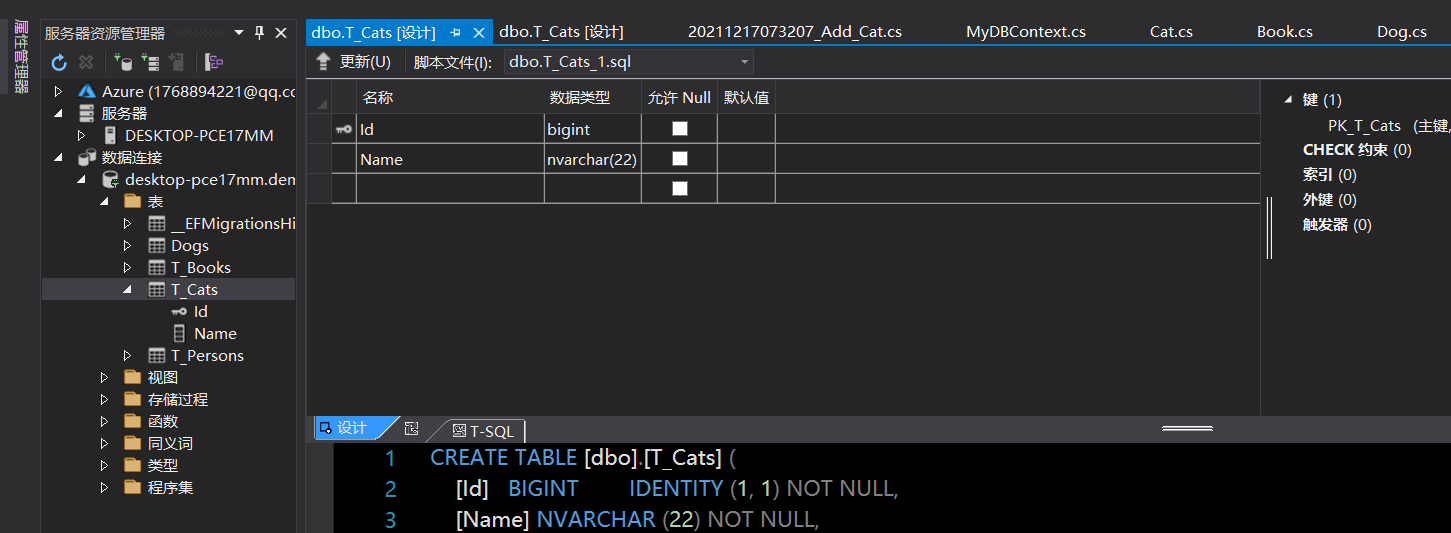Collapse the 键 (1) keys section
Screen dimensions: 1451x533
[x=1288, y=100]
